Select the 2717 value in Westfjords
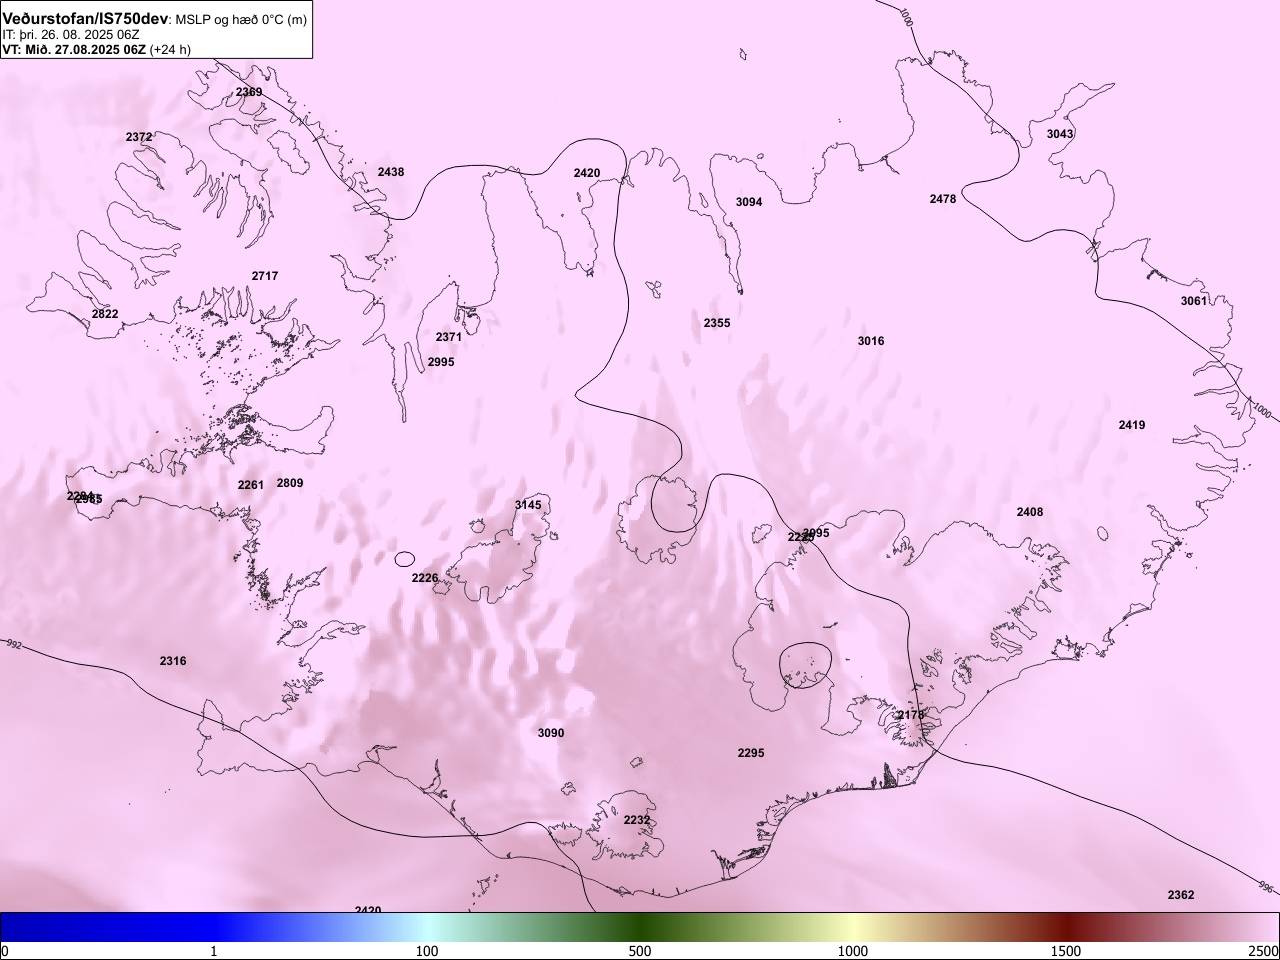The height and width of the screenshot is (960, 1280). (x=265, y=276)
